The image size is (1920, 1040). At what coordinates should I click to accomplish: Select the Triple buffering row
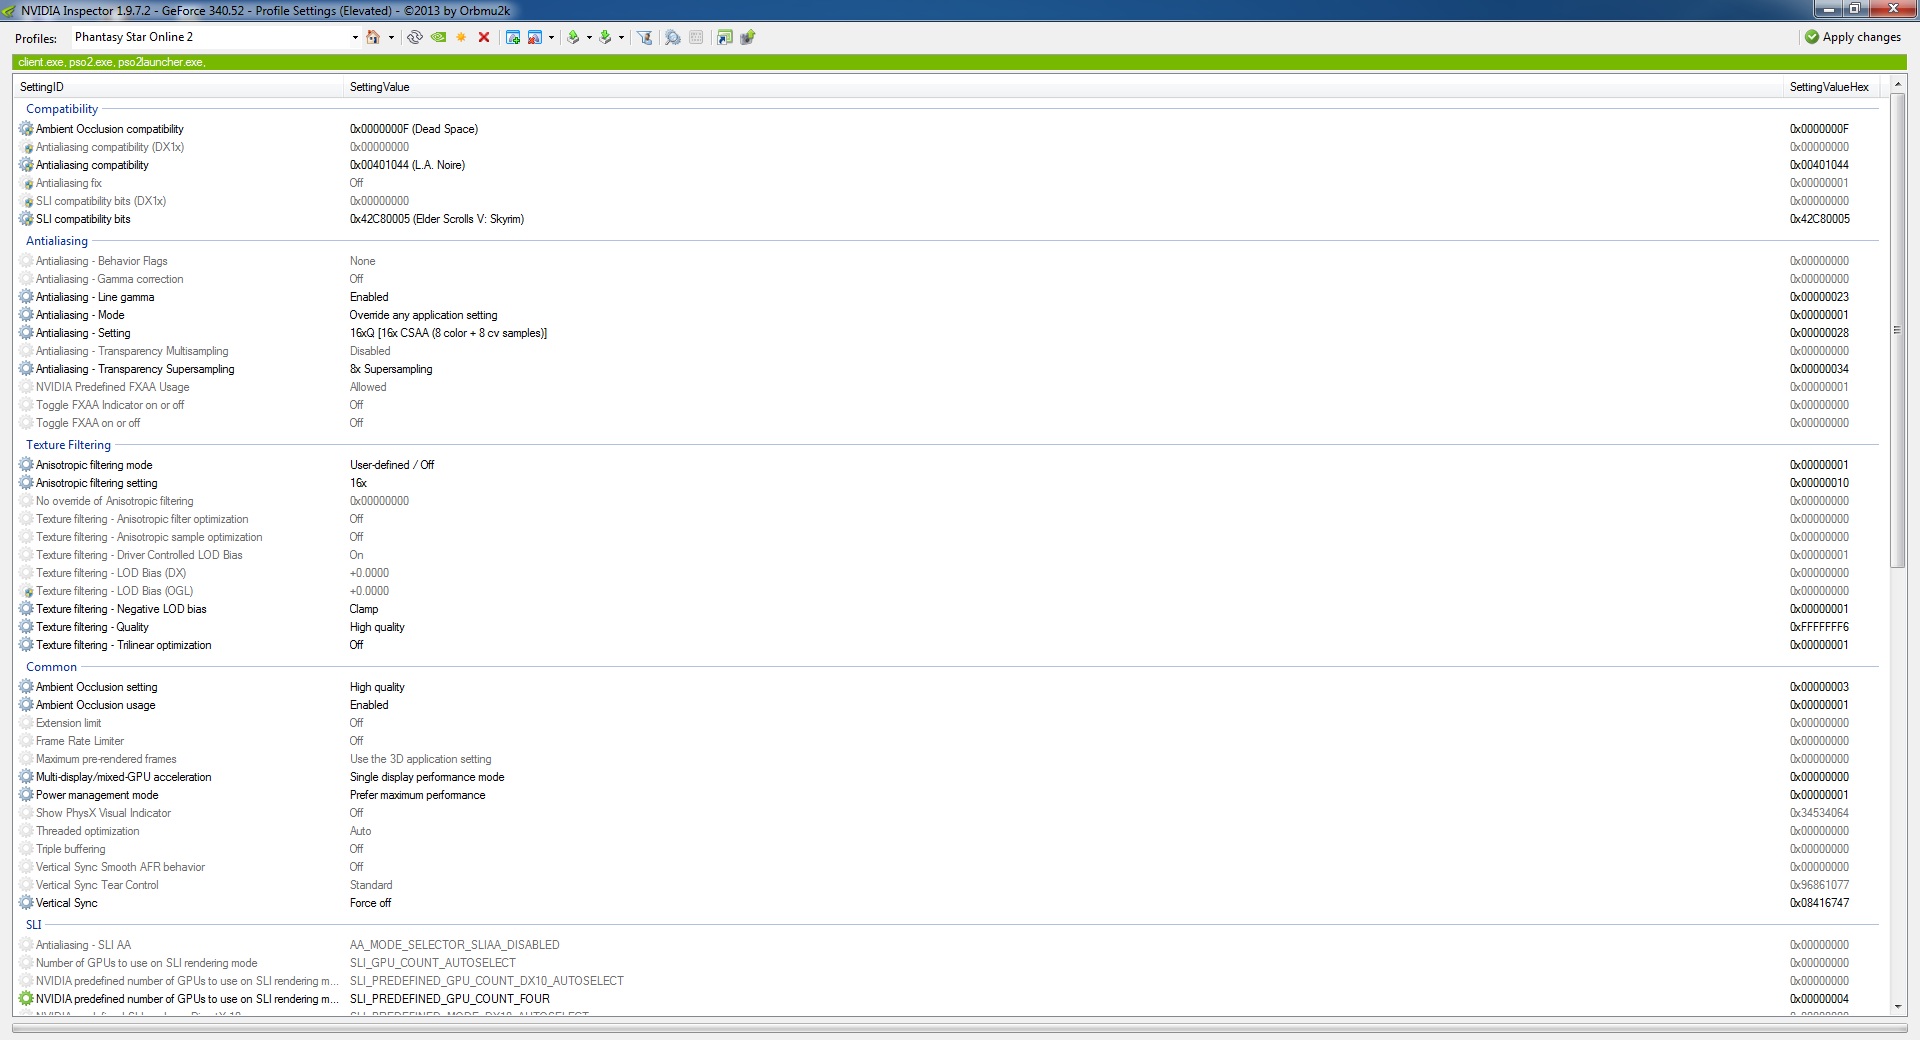946,849
